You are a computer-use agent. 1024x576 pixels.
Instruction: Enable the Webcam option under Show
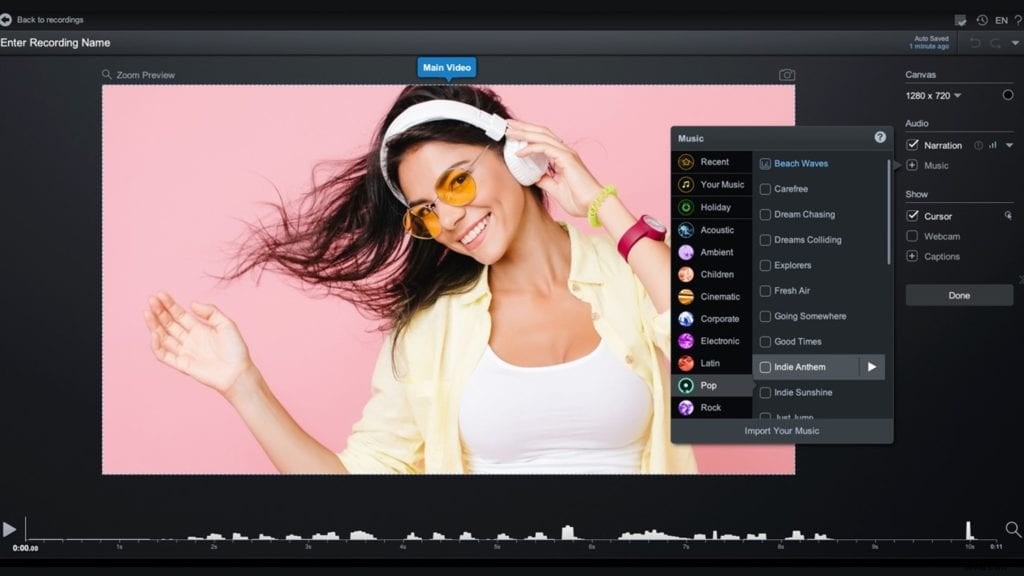click(x=913, y=236)
